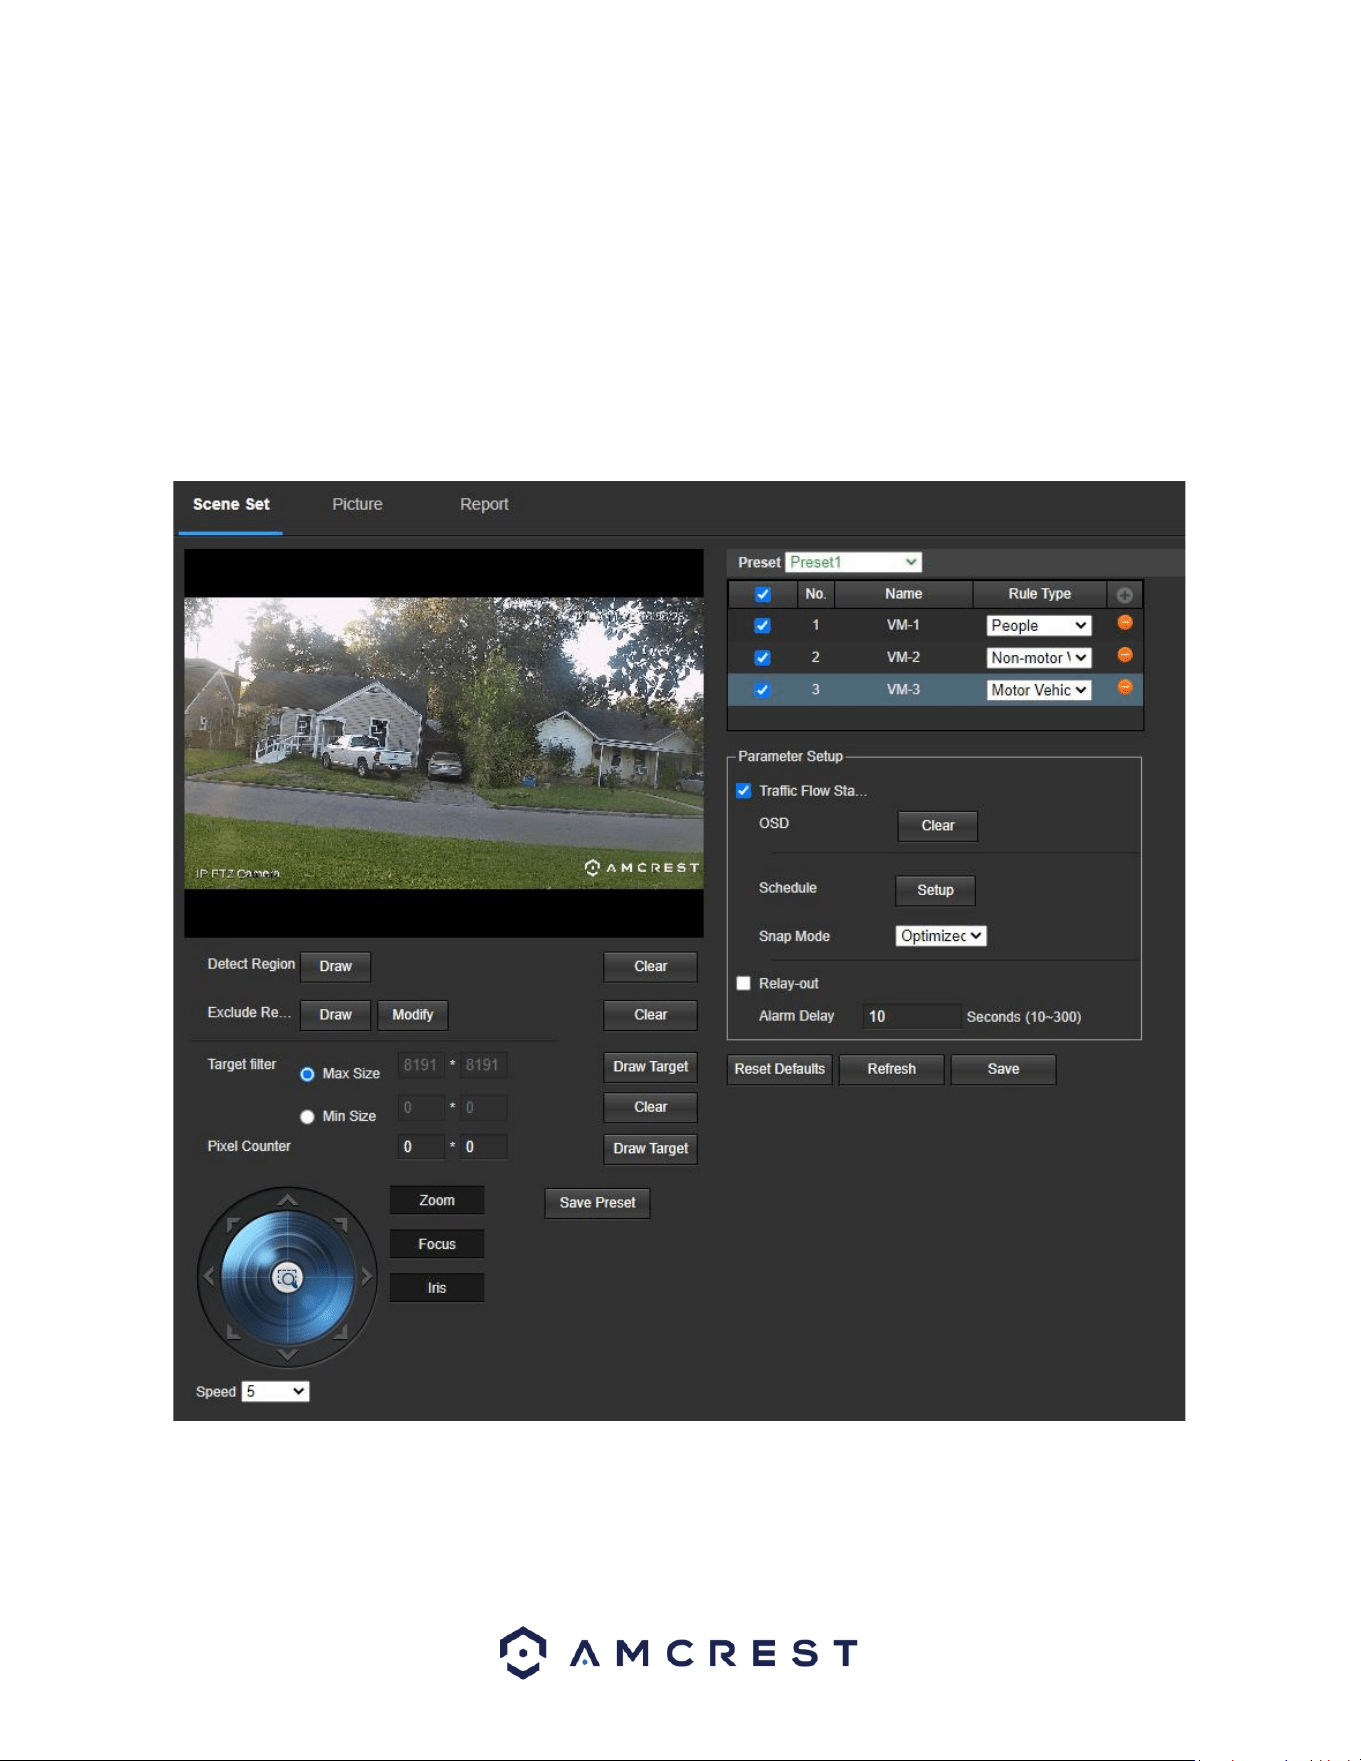Delete rule VM-1 with orange minus icon
The image size is (1361, 1761).
[1124, 623]
